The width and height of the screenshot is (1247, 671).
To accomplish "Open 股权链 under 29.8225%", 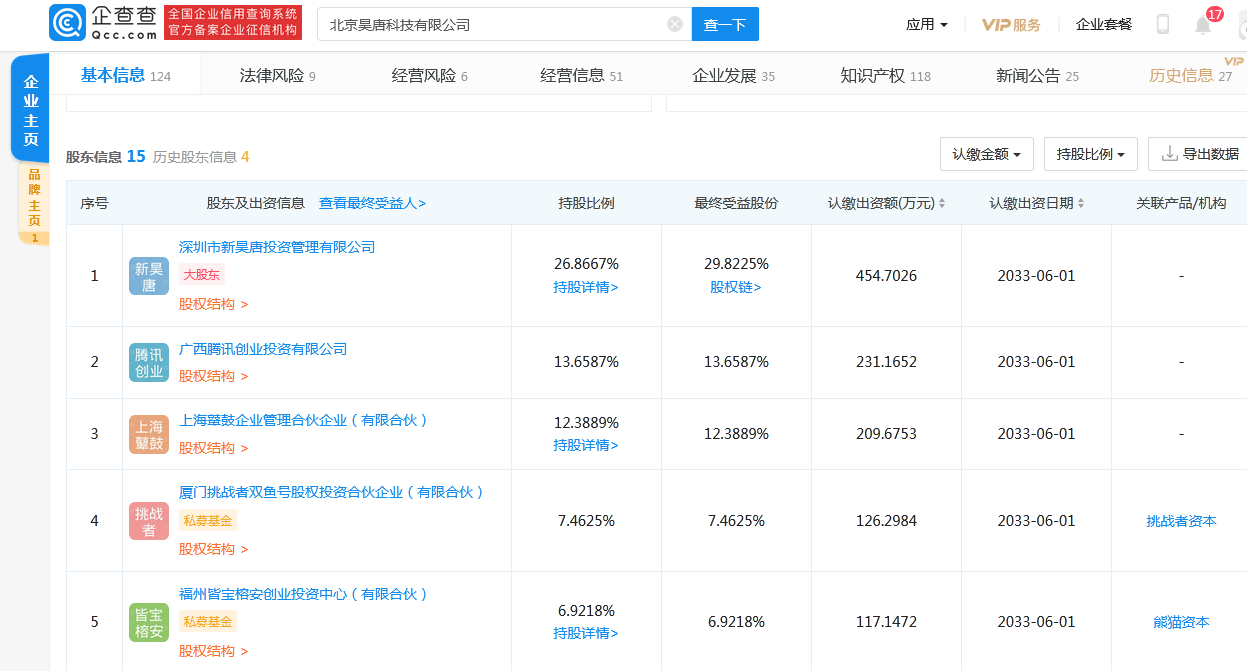I will point(736,287).
